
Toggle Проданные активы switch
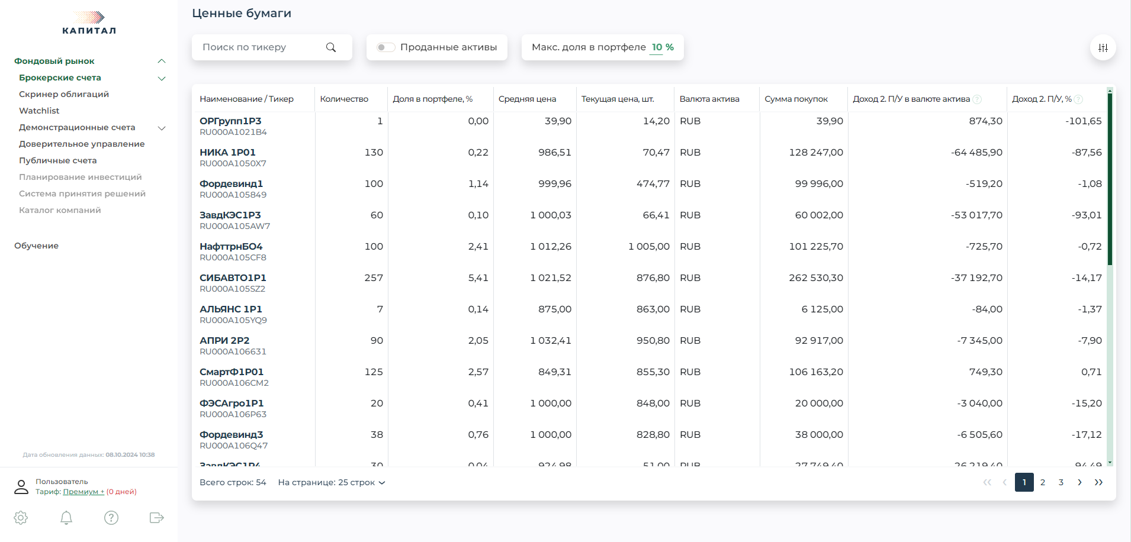385,48
